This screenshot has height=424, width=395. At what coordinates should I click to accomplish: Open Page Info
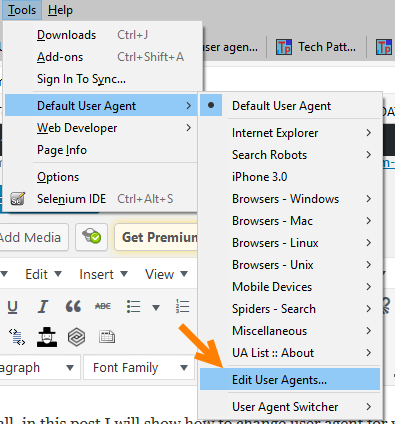(x=101, y=150)
